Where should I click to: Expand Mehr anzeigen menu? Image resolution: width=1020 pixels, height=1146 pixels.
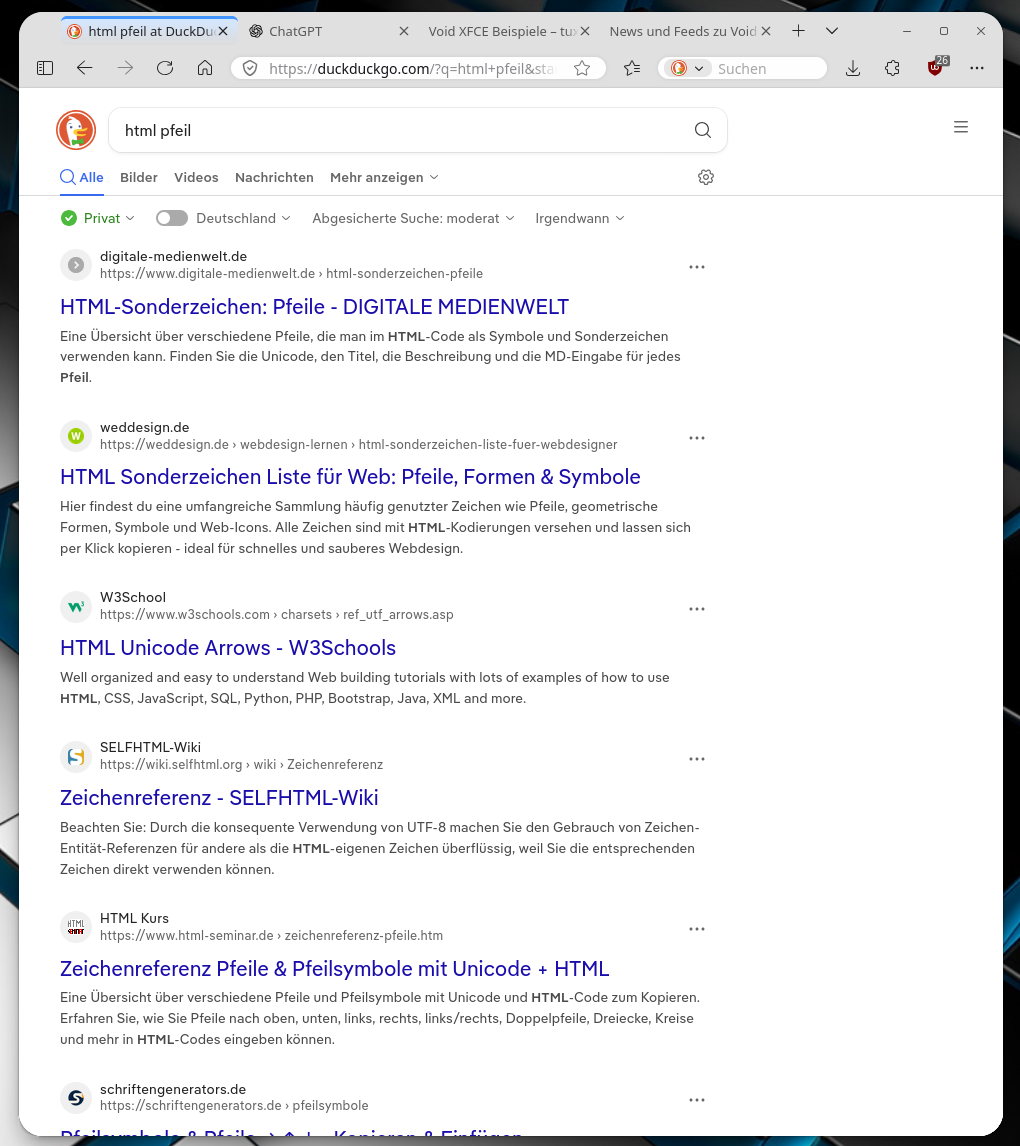pos(384,177)
